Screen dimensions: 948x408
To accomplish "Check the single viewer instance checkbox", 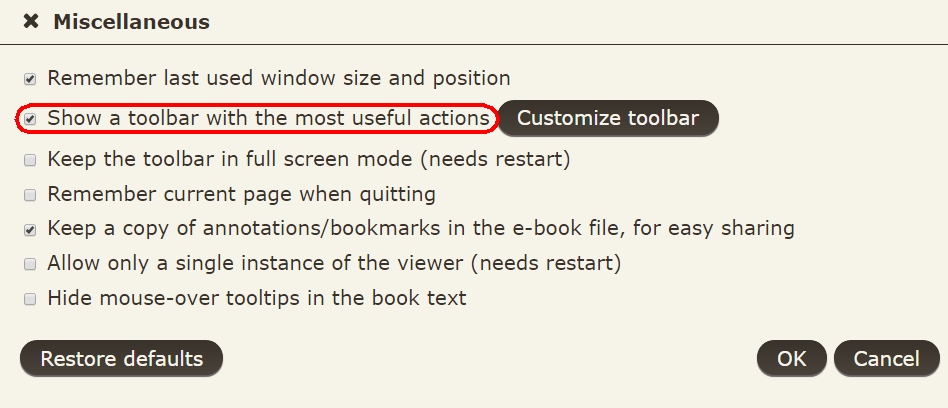I will pos(30,264).
